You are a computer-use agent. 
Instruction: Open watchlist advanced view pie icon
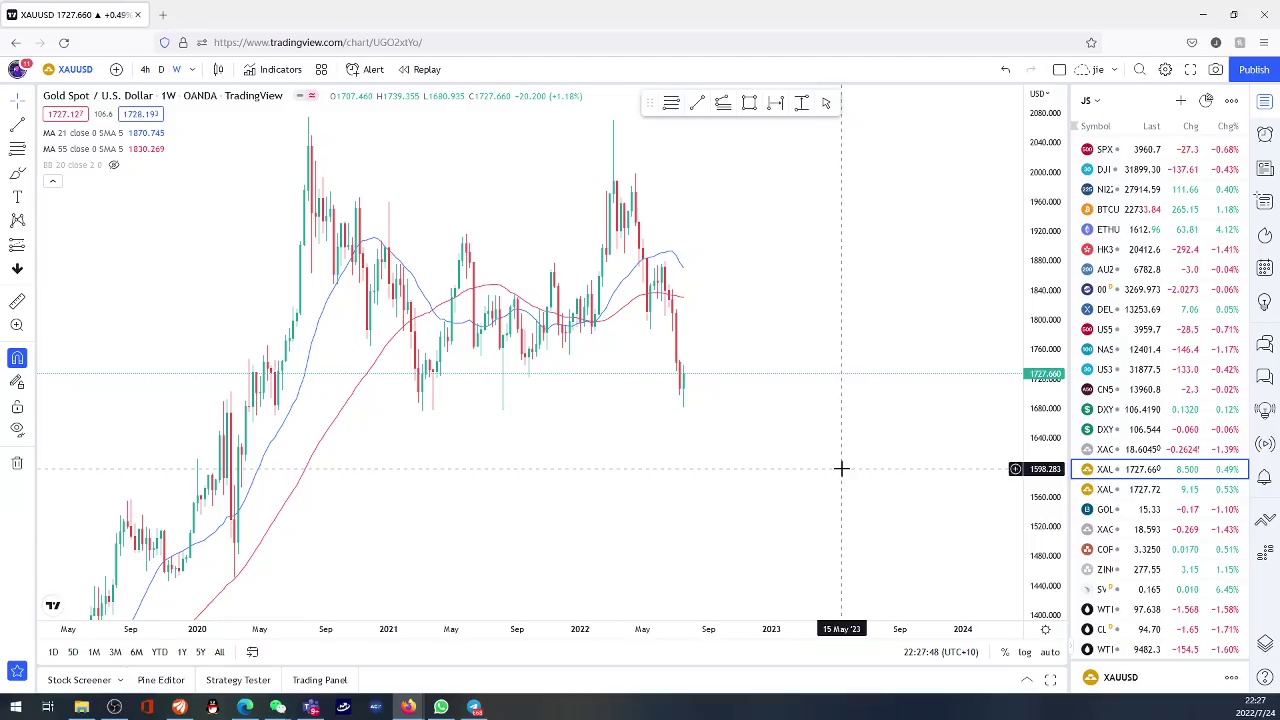coord(1206,101)
